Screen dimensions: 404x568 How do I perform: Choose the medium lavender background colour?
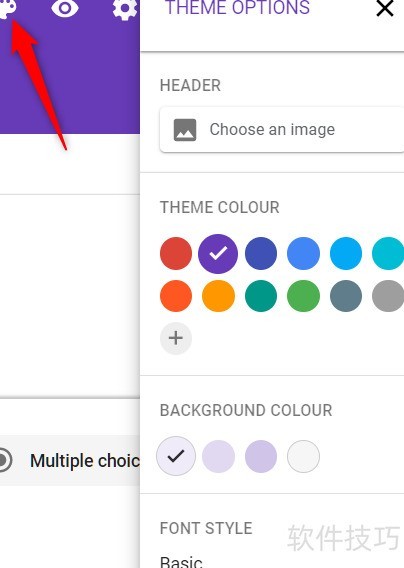click(261, 456)
